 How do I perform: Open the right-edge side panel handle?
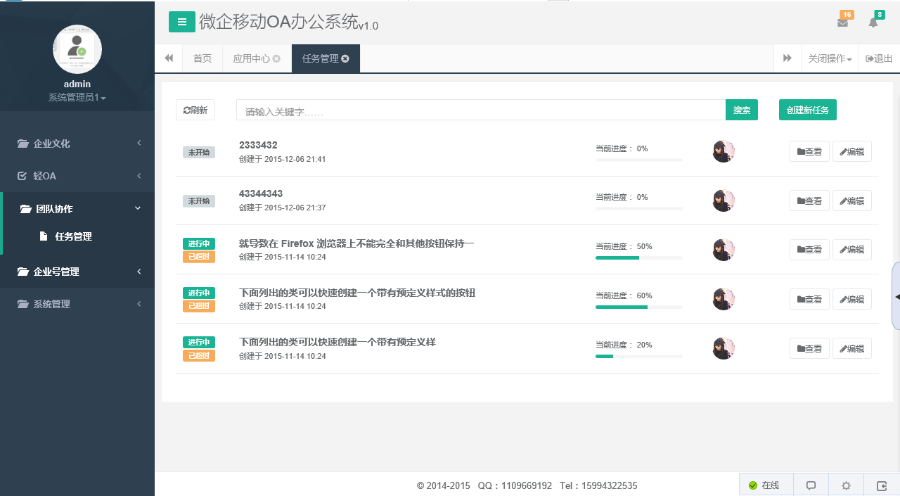pos(895,296)
